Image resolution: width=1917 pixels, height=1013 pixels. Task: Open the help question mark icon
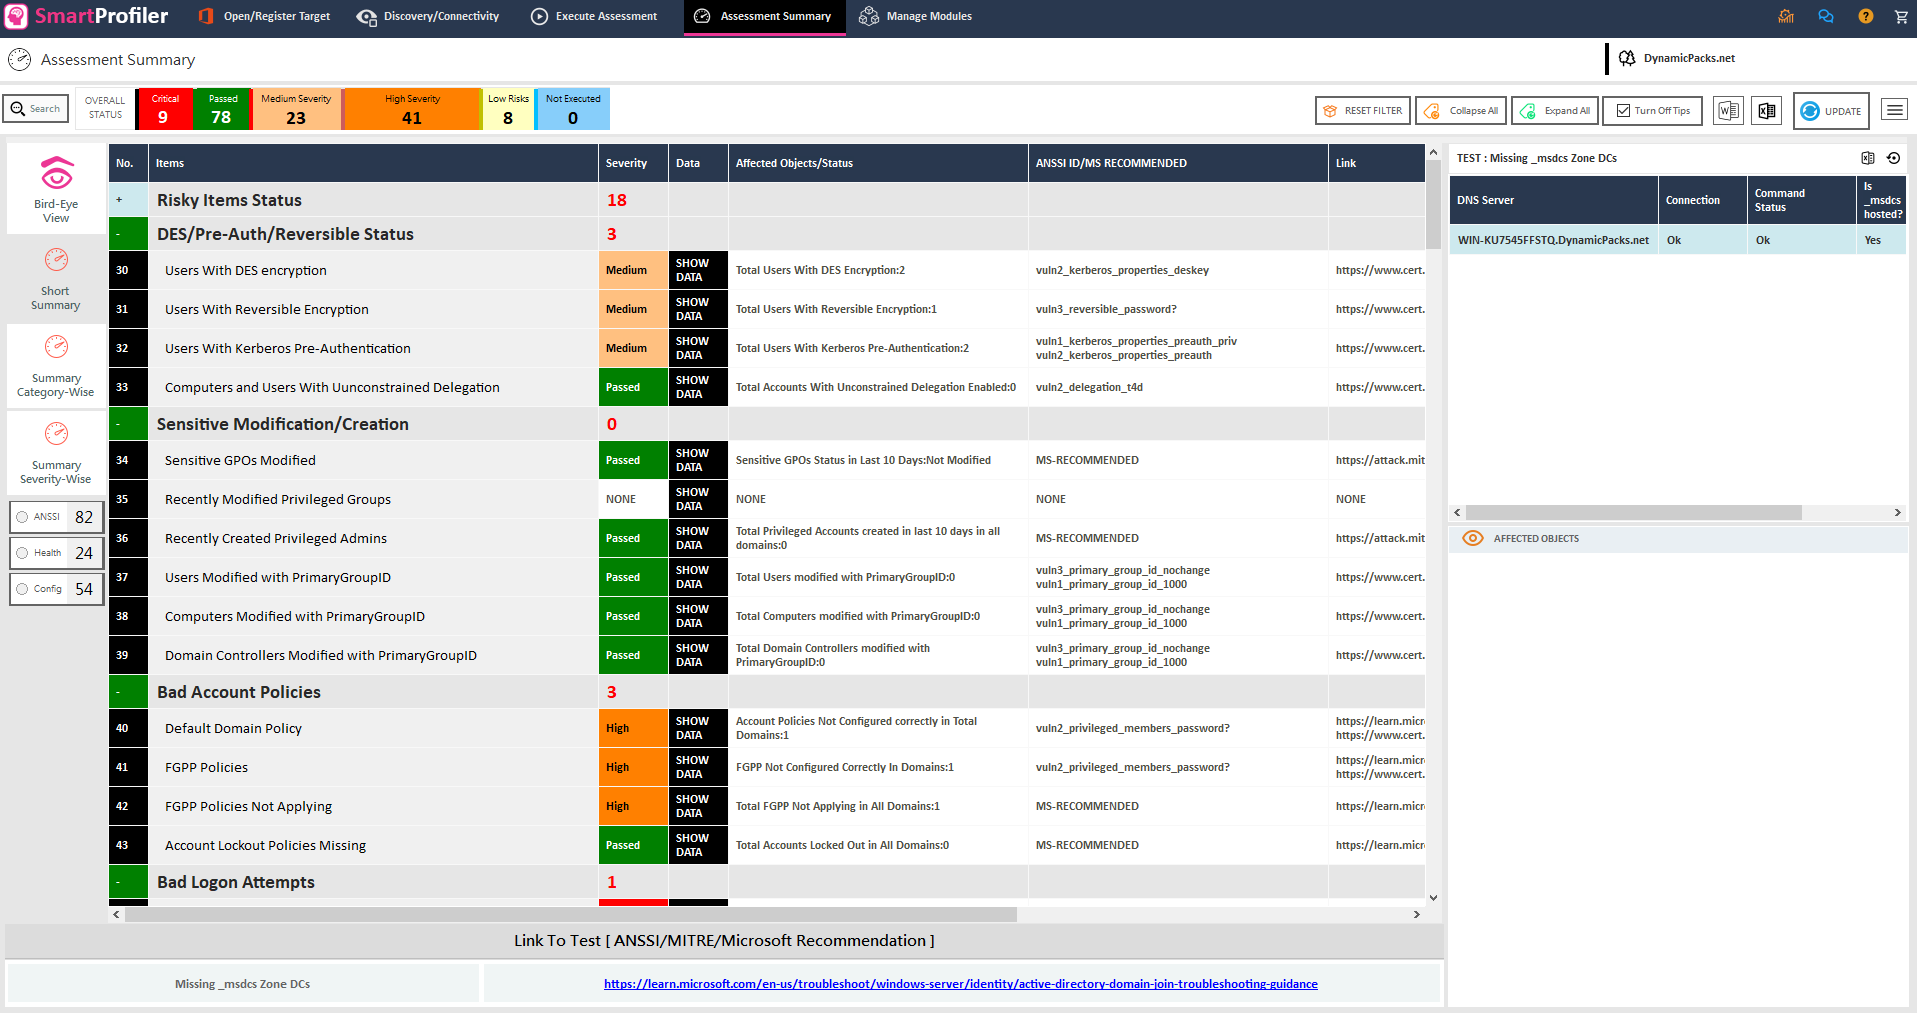tap(1865, 16)
